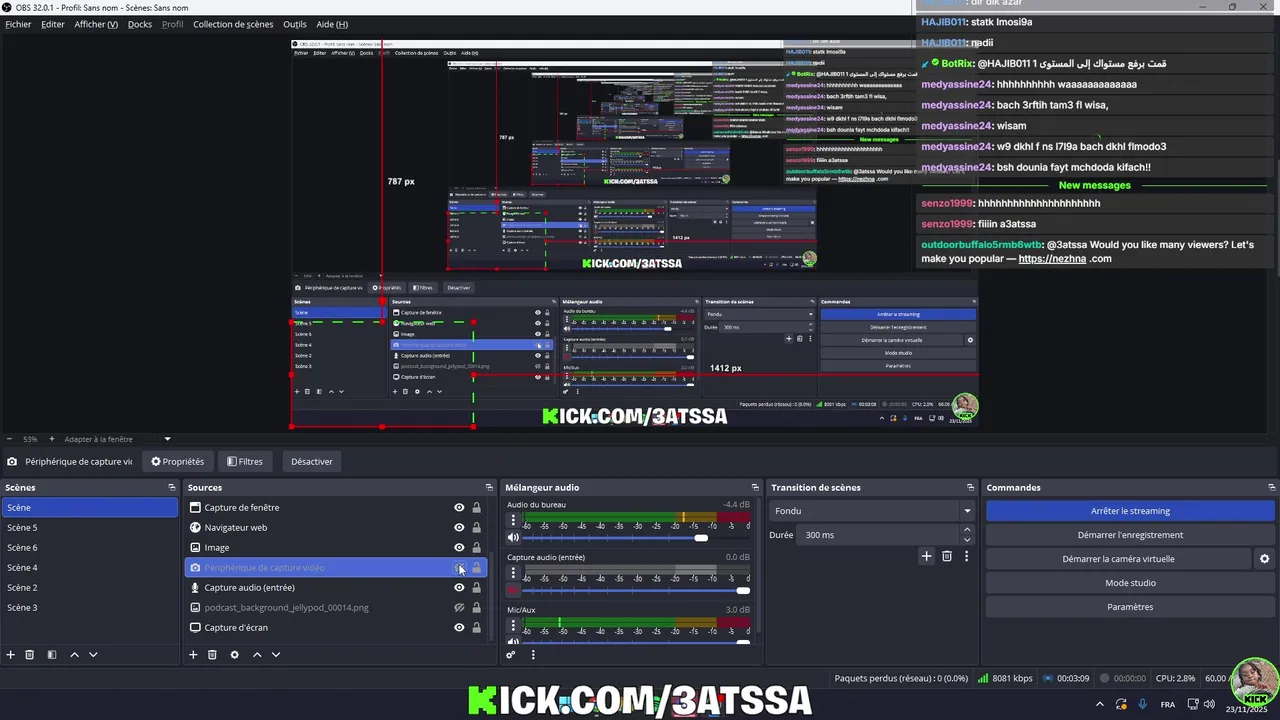The height and width of the screenshot is (720, 1280).
Task: Open Filtres for the selected source
Action: (x=244, y=462)
